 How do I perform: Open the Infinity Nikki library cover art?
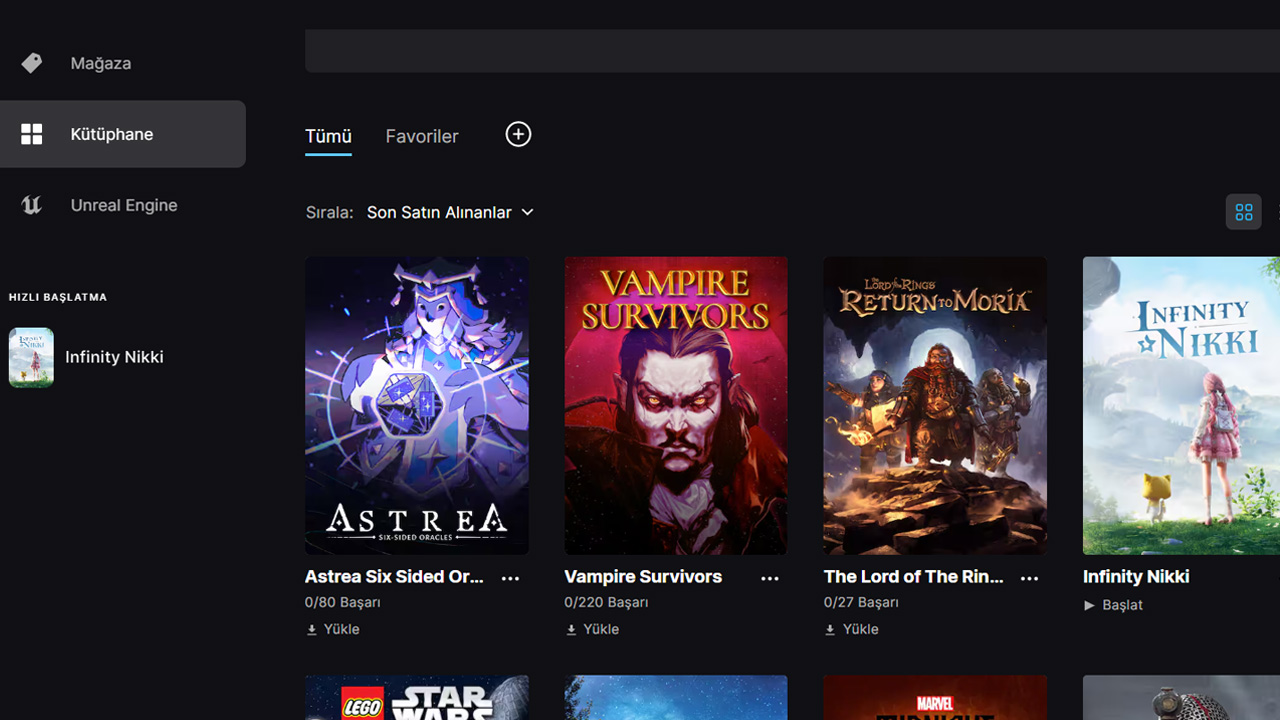click(1181, 405)
